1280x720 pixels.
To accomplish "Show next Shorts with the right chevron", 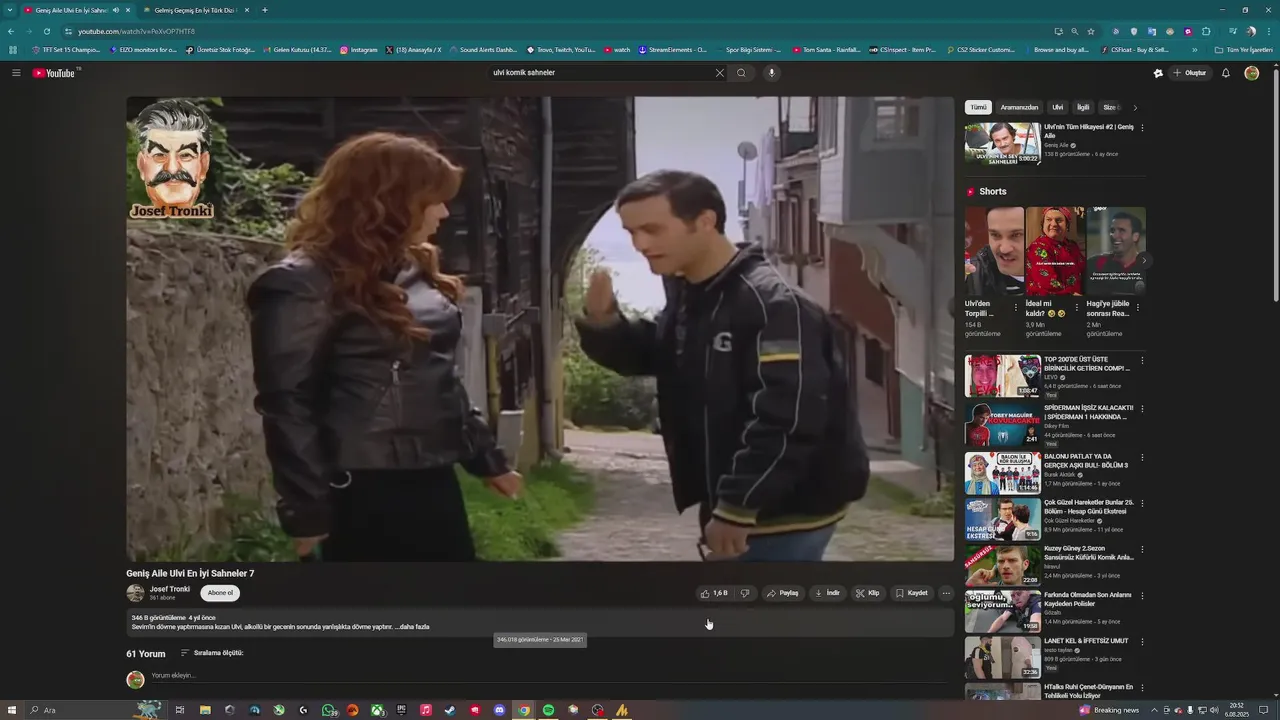I will click(1144, 260).
